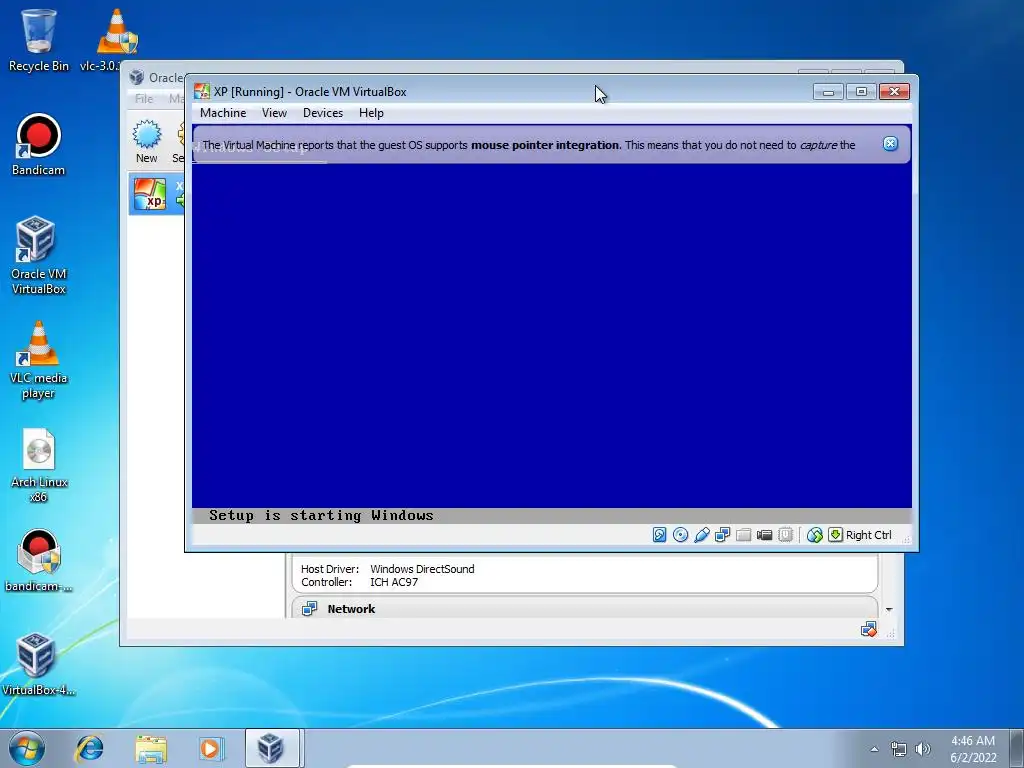Maximize the XP virtual machine window

[861, 91]
